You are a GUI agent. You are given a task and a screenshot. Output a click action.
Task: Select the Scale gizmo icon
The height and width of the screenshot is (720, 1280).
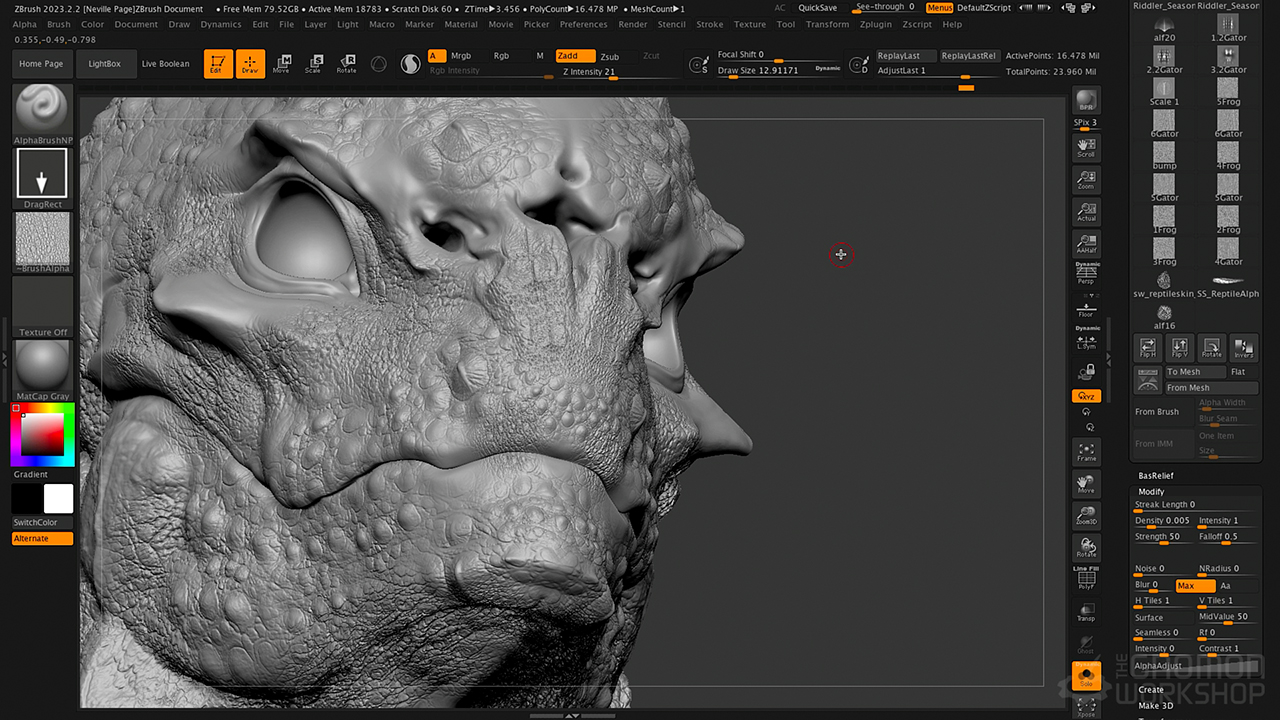pos(313,64)
